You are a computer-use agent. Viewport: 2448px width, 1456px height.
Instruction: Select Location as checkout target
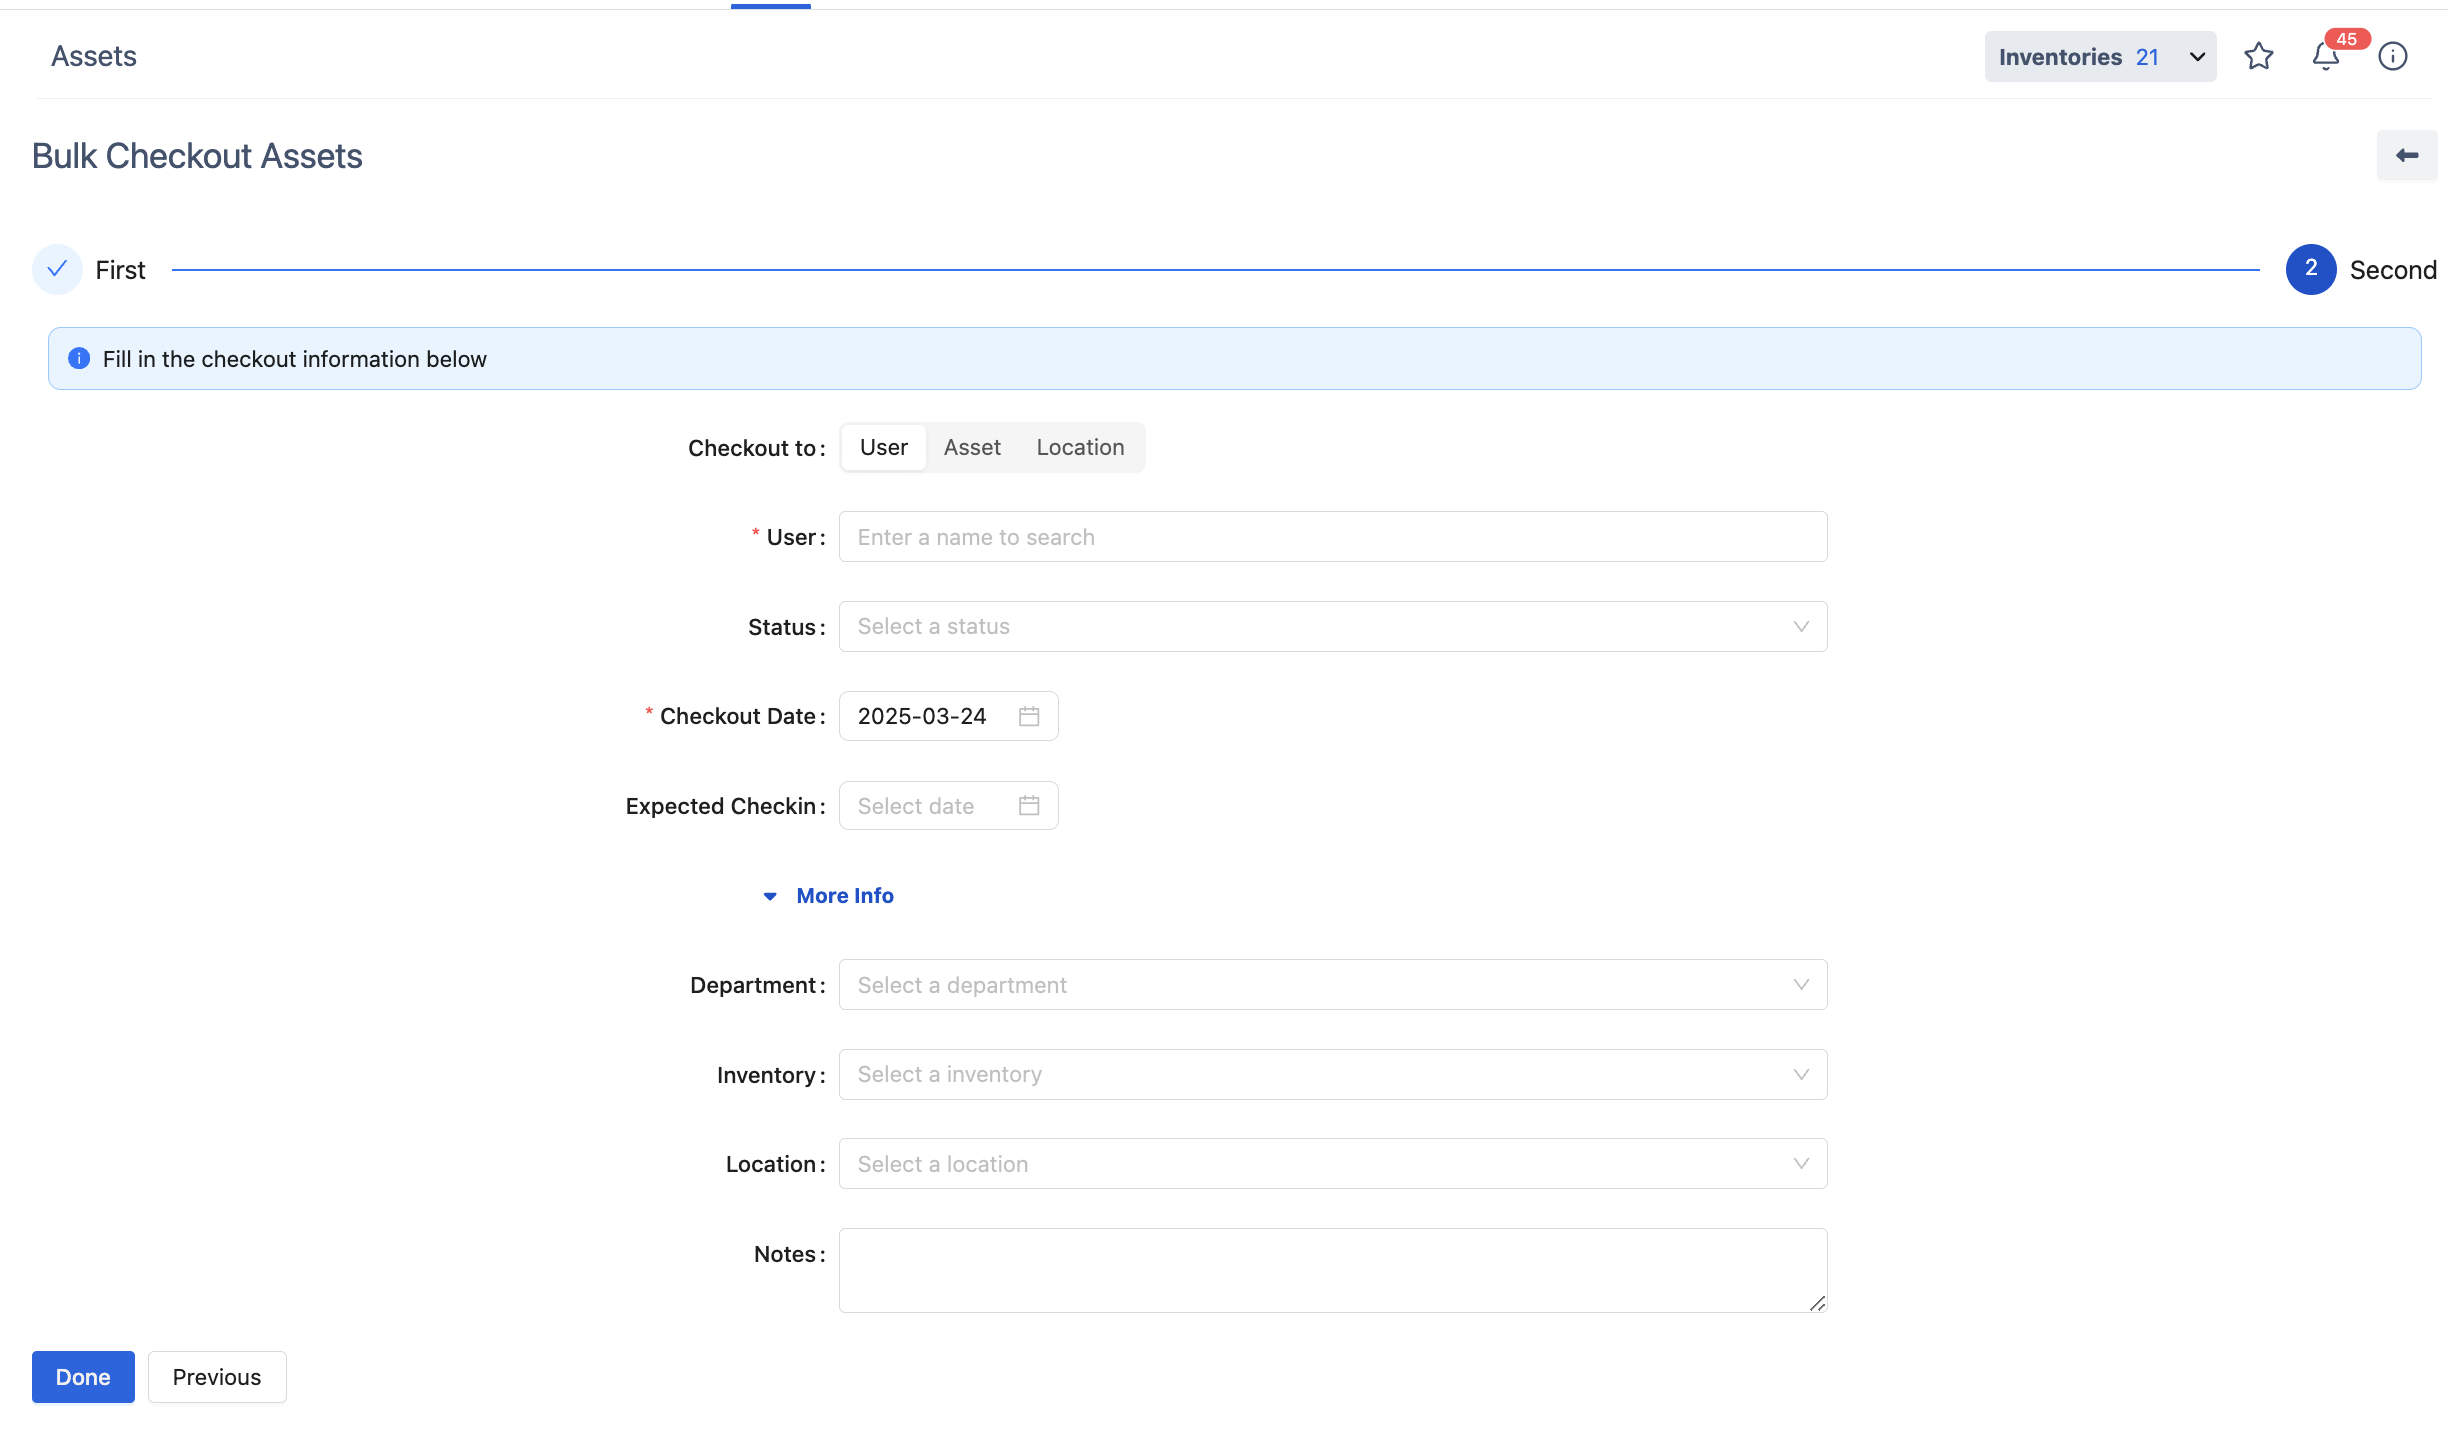(1080, 447)
